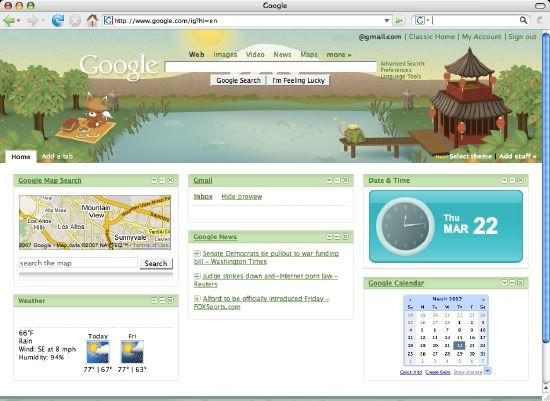The image size is (550, 401).
Task: Minimize the Weather gadget
Action: click(x=162, y=301)
